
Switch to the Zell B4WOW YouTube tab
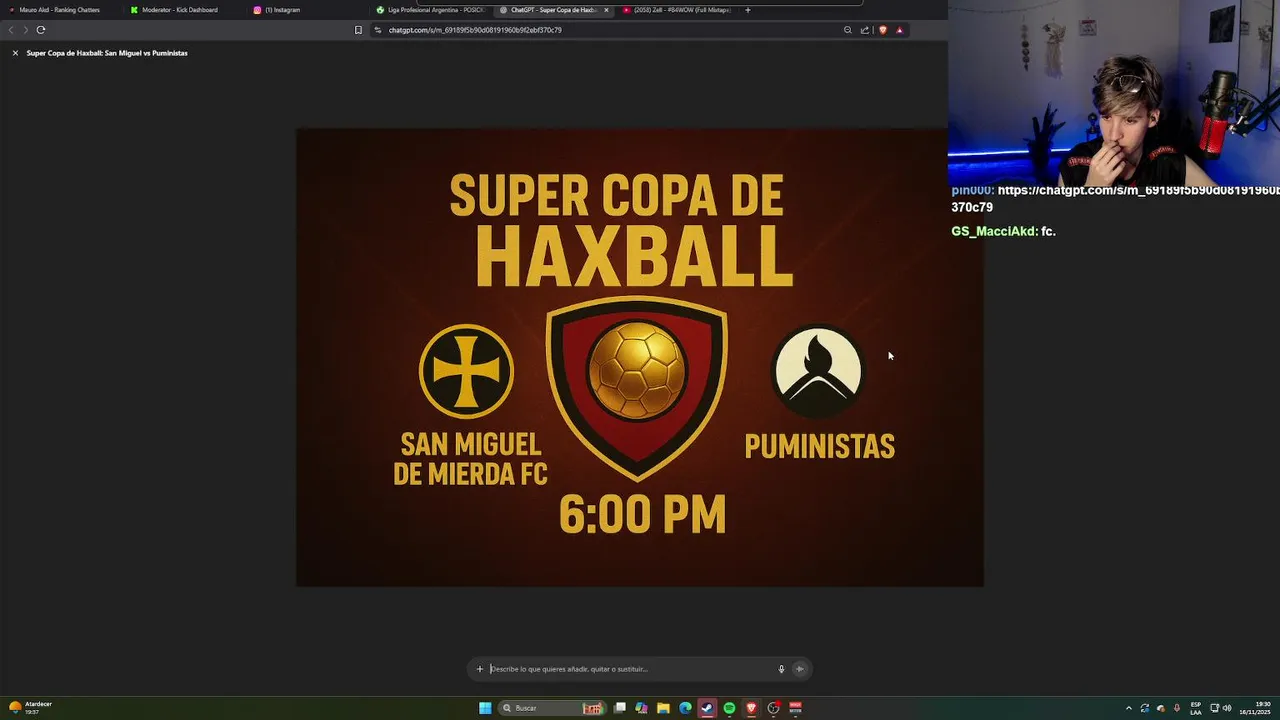[x=677, y=10]
